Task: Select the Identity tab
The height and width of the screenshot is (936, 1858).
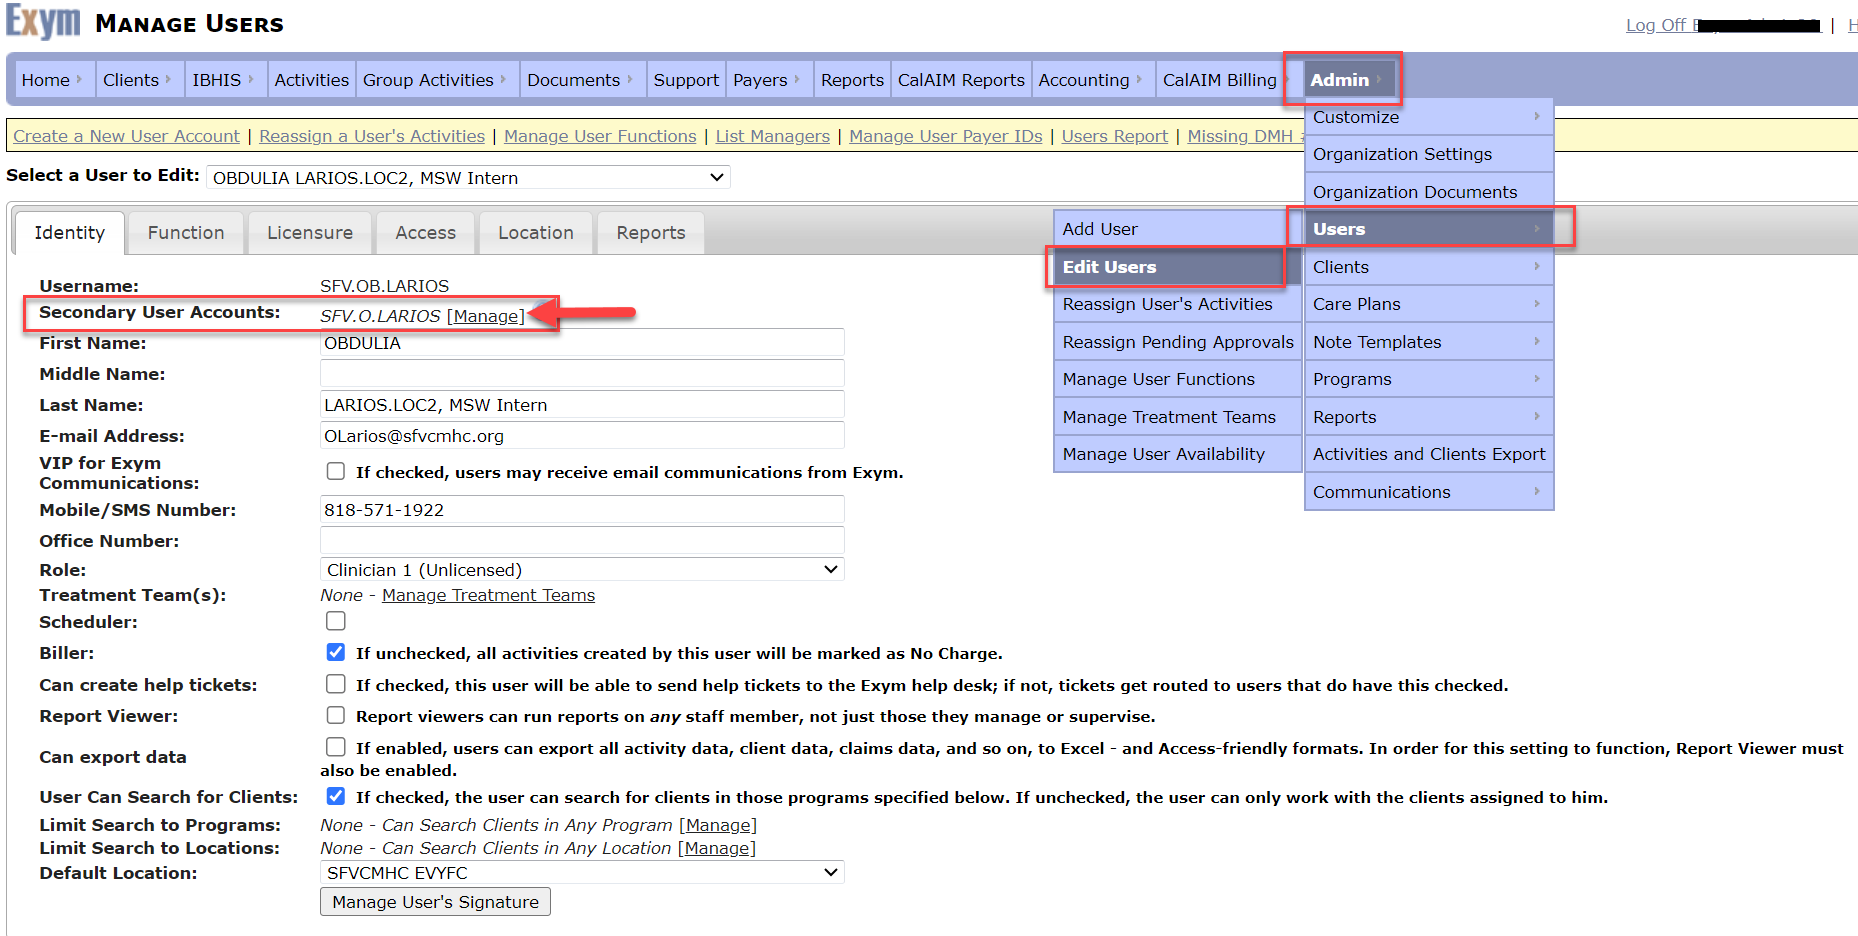Action: pos(70,233)
